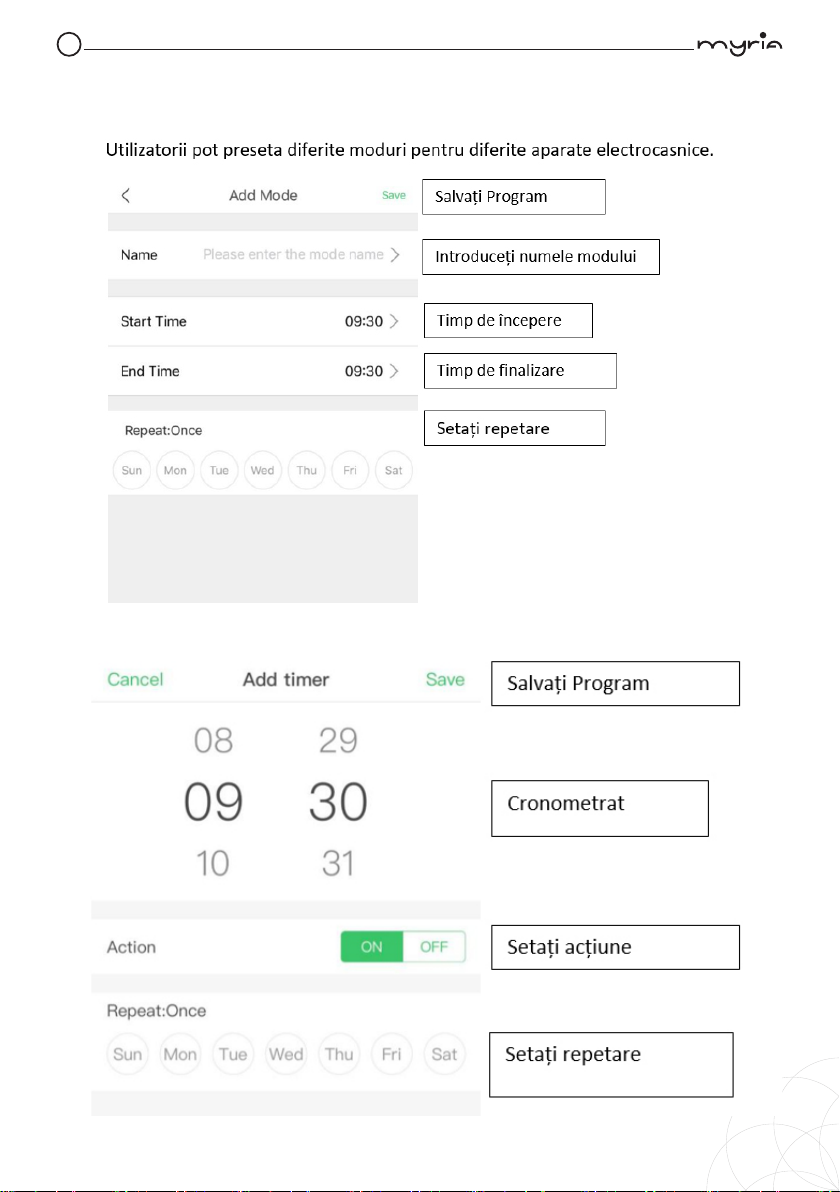Viewport: 840px width, 1192px height.
Task: Switch the Action toggle to ON
Action: [372, 947]
